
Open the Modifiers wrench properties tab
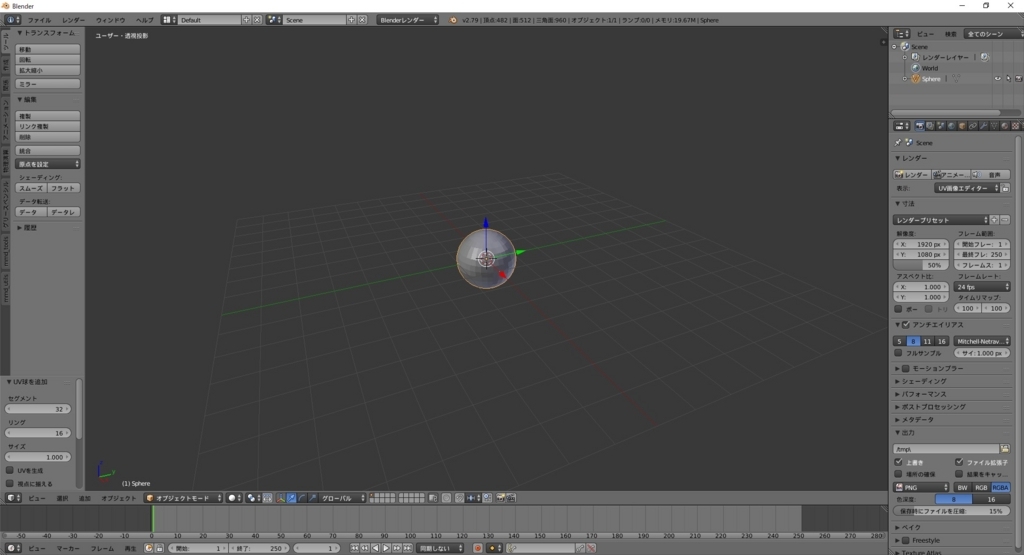[984, 125]
